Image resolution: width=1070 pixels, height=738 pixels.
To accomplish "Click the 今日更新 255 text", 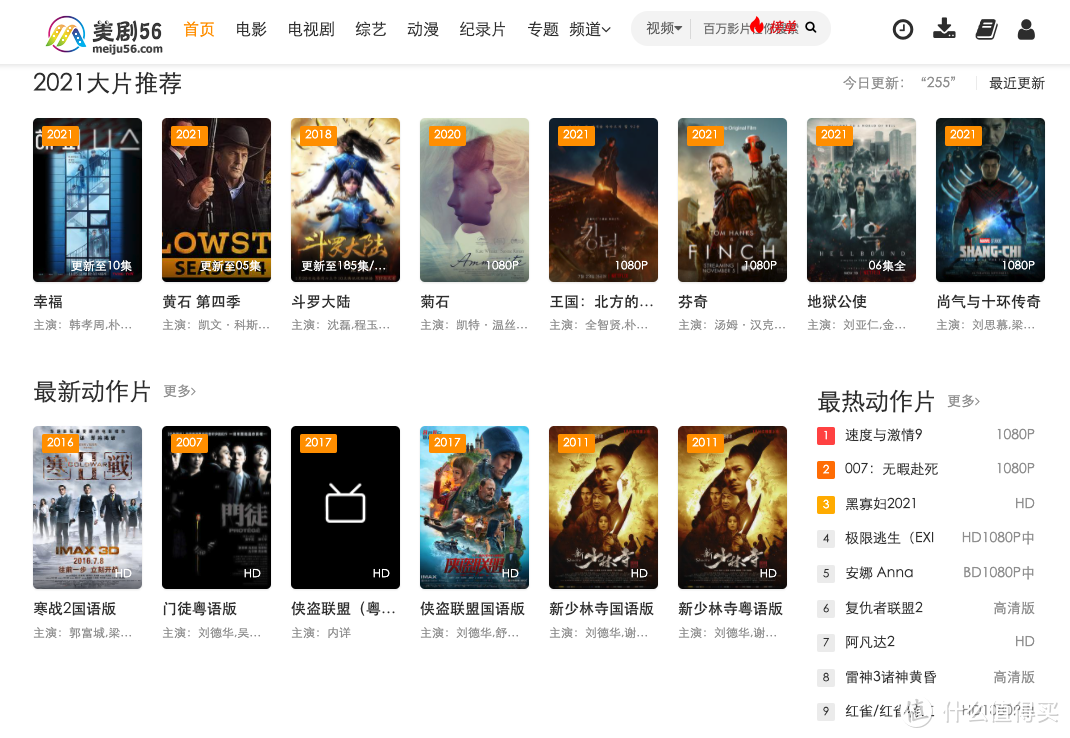I will (899, 83).
